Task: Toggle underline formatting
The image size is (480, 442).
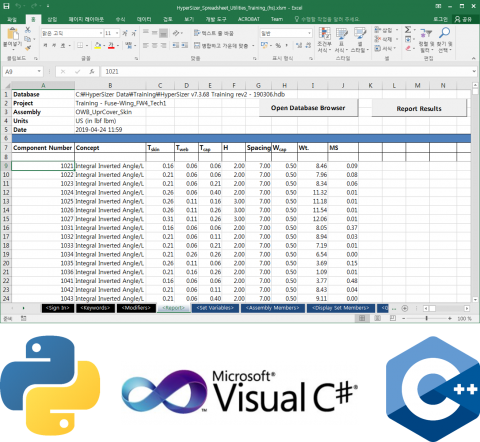Action: (x=63, y=45)
